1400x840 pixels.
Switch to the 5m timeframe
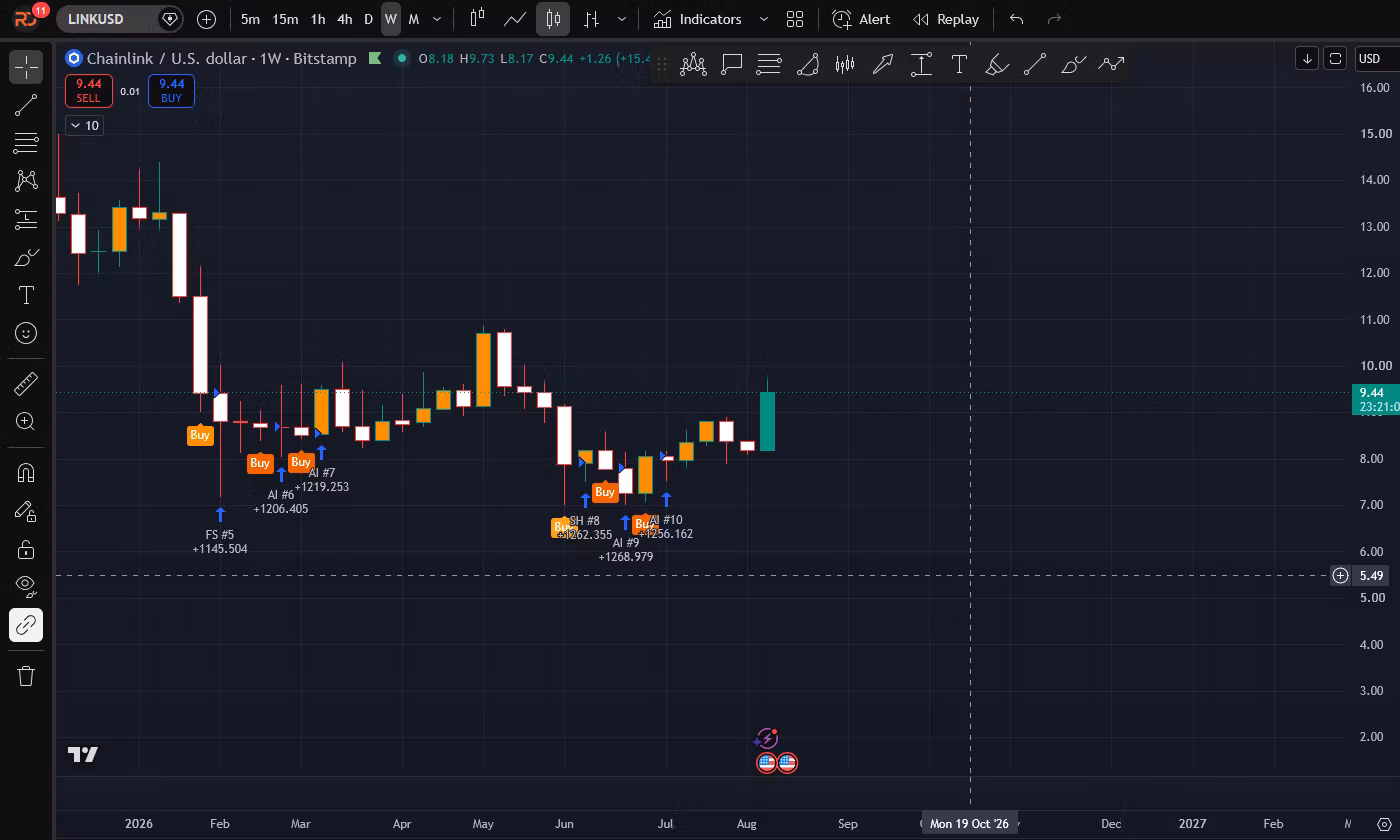pyautogui.click(x=250, y=19)
